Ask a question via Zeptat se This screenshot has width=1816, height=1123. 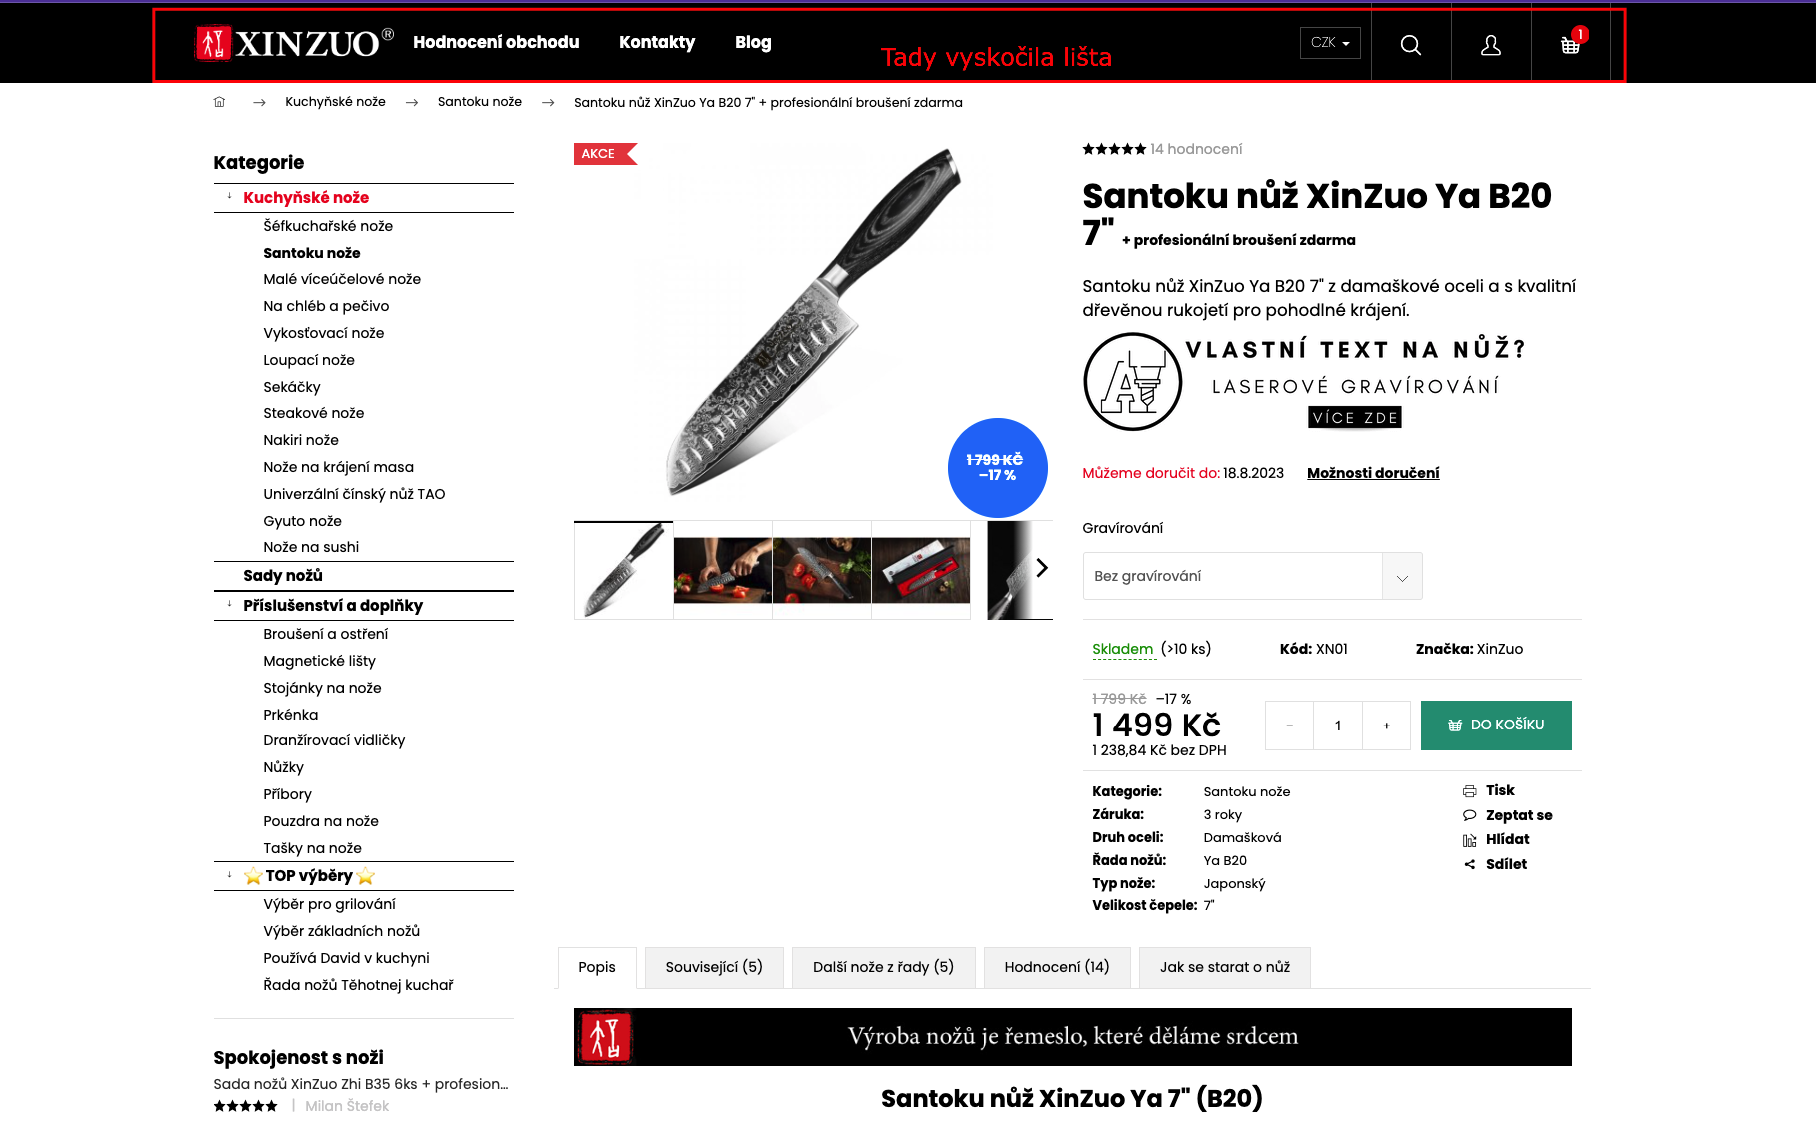coord(1507,815)
